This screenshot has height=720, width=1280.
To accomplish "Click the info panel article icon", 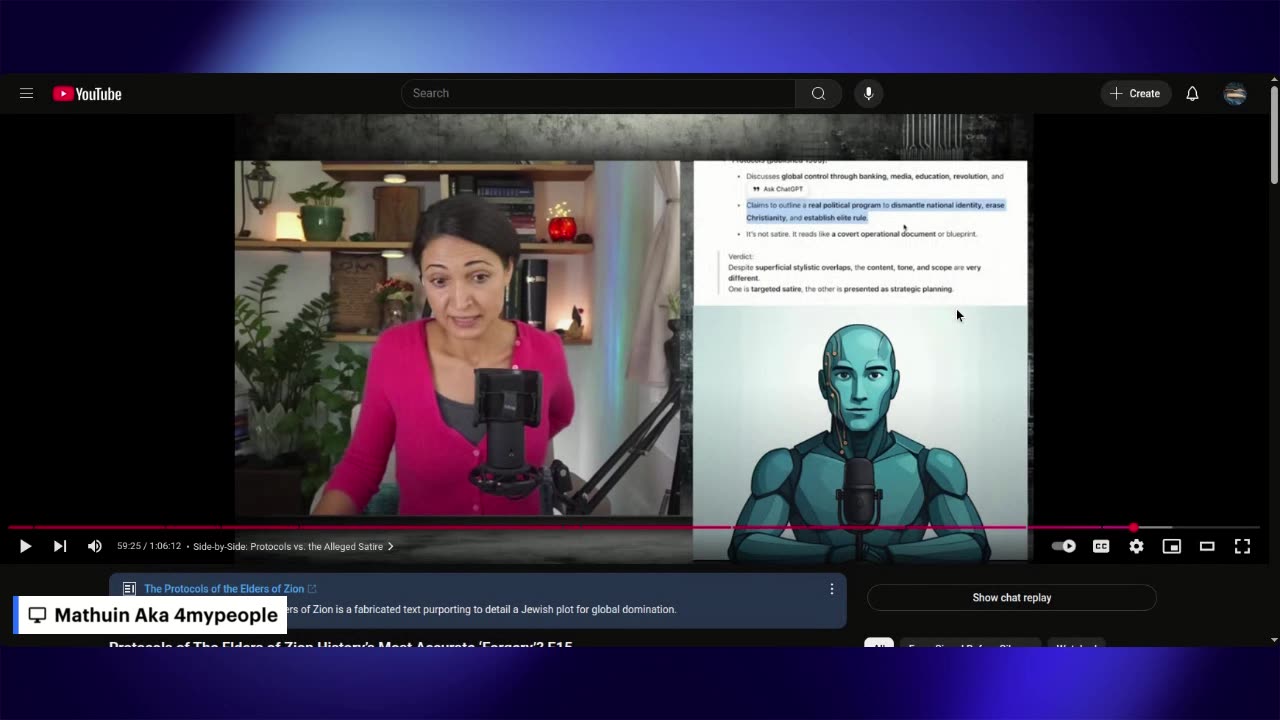I will pyautogui.click(x=129, y=589).
